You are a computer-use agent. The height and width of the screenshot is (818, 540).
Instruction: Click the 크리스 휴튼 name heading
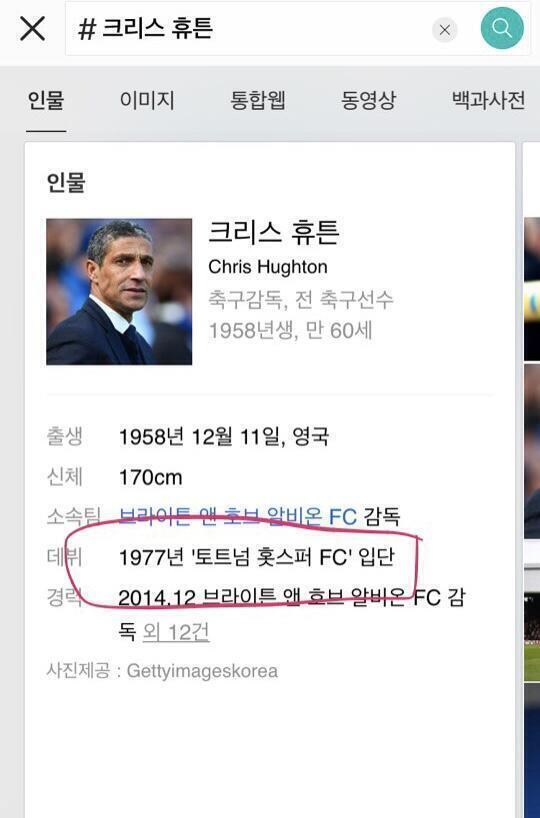click(274, 233)
